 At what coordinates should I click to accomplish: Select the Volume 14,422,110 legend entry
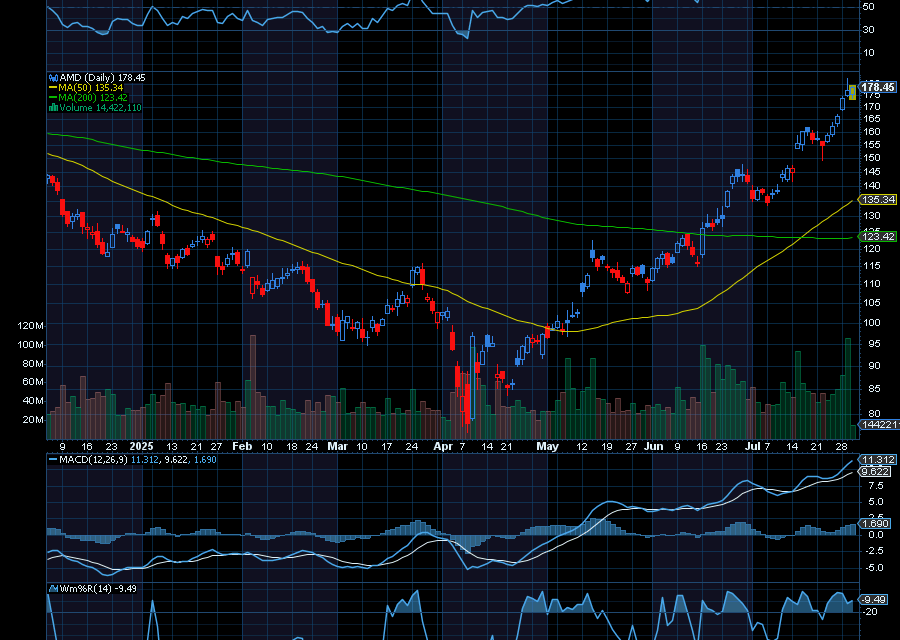click(x=100, y=107)
